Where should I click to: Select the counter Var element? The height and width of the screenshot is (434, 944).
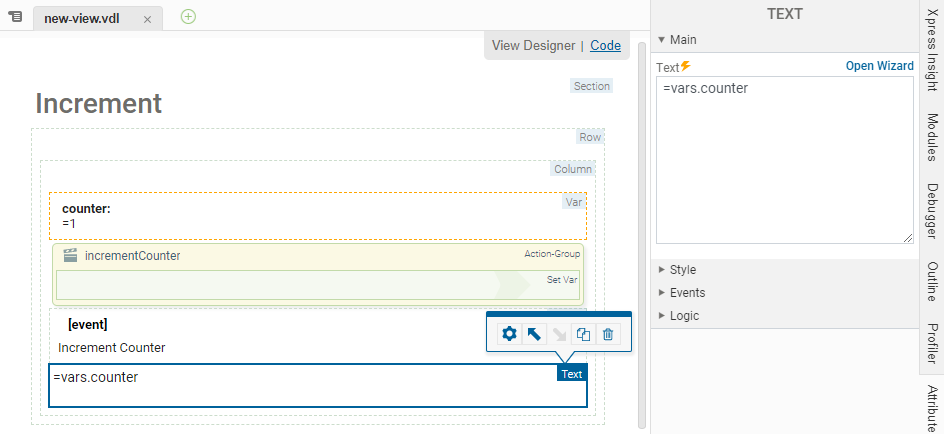coord(317,215)
